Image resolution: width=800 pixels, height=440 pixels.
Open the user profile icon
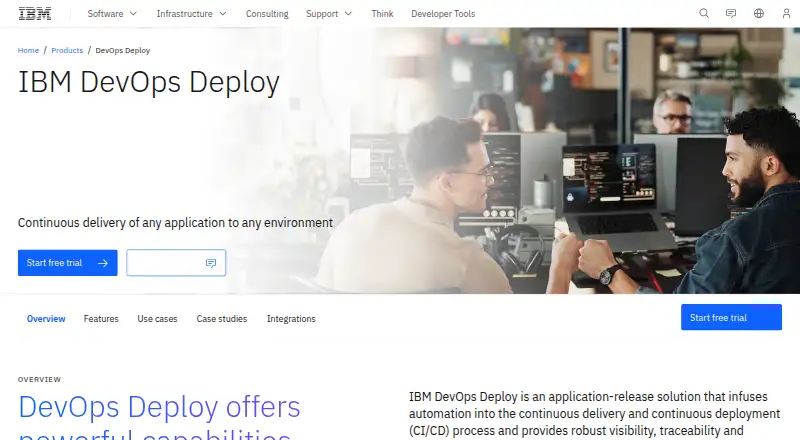(786, 13)
